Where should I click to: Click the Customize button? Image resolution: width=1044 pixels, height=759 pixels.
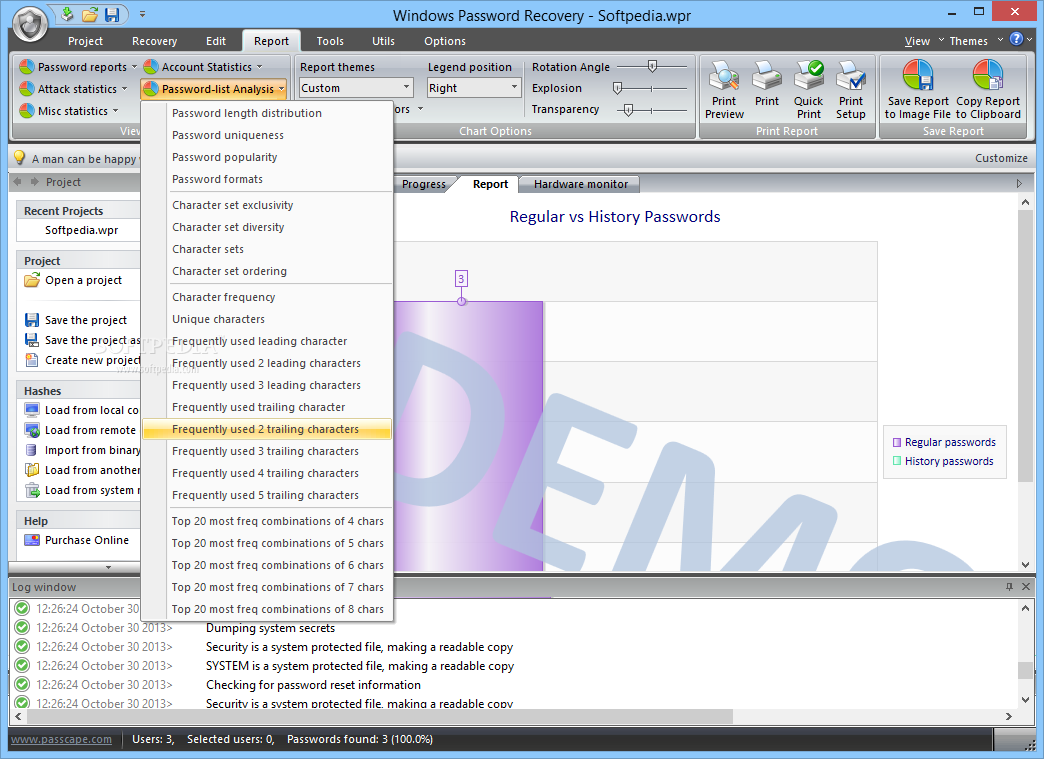tap(1001, 158)
